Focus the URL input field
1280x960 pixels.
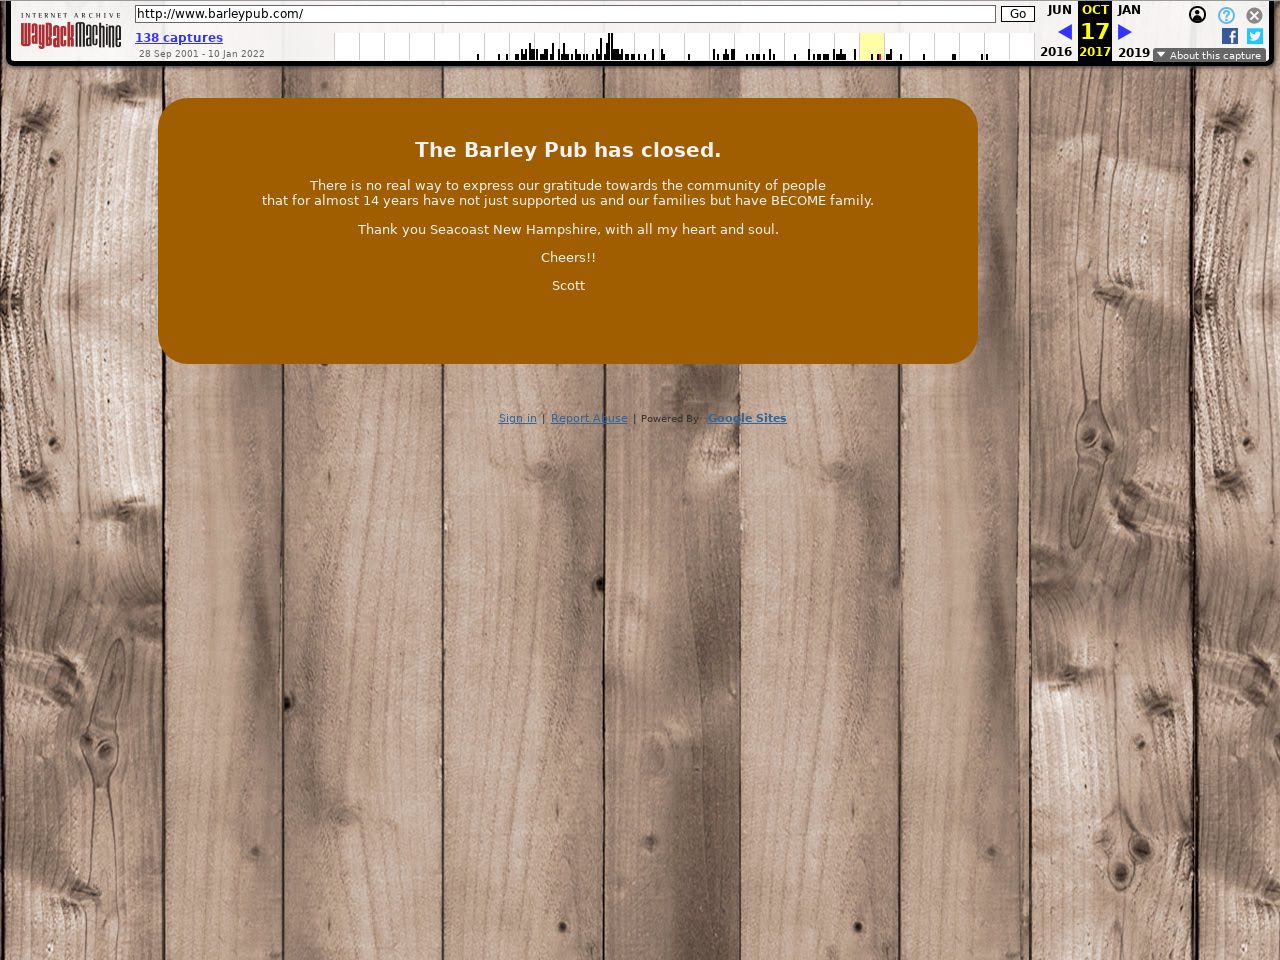tap(565, 14)
